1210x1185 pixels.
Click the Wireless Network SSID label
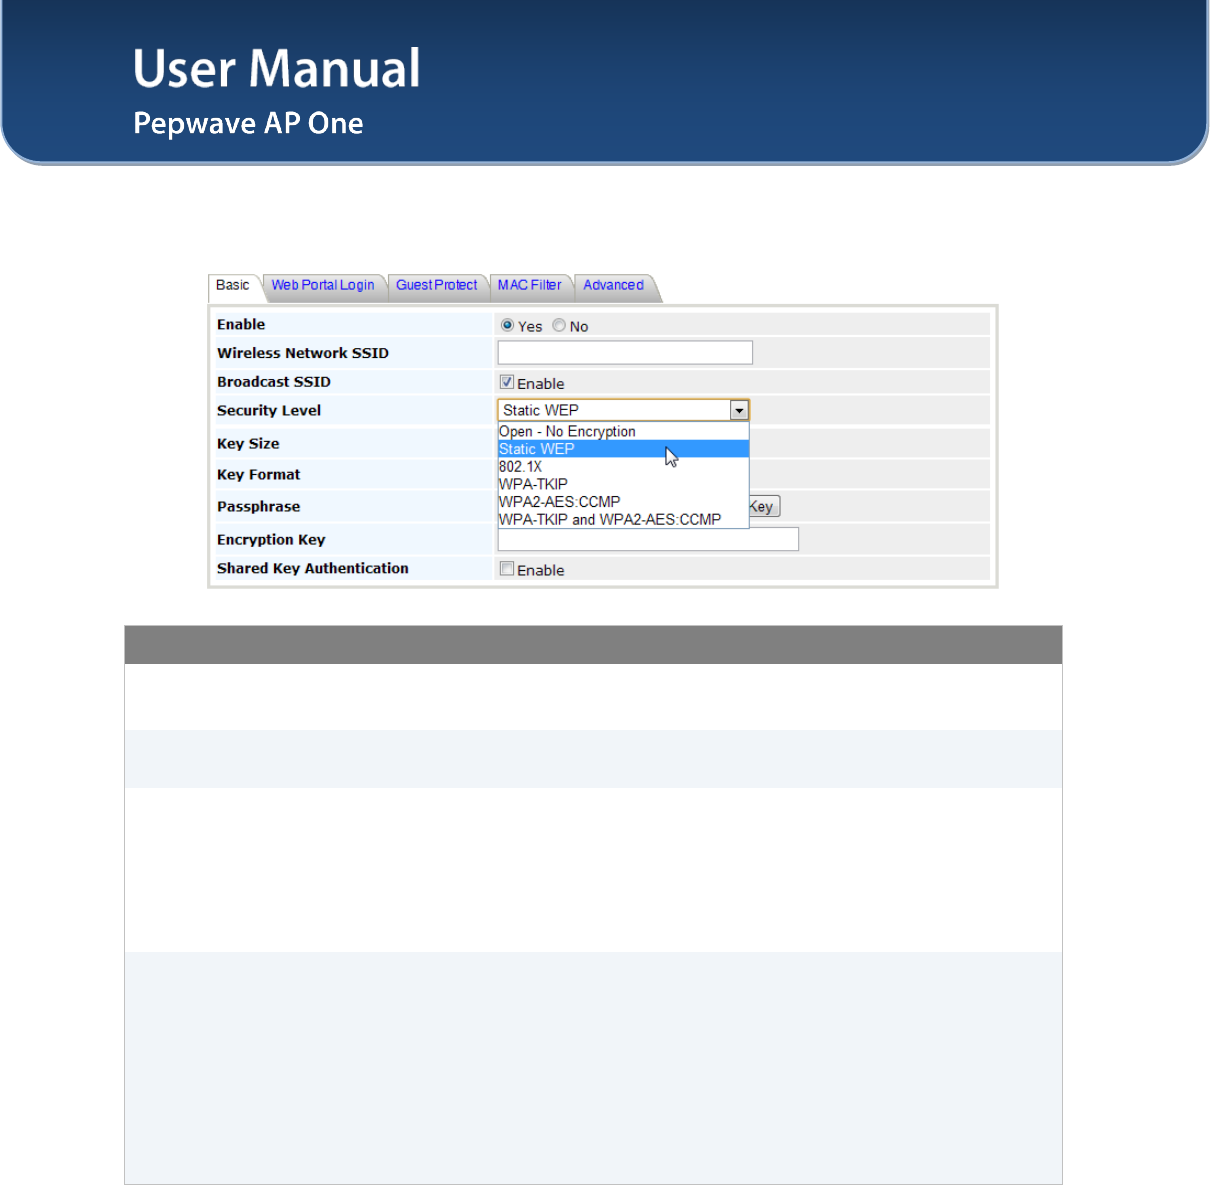[x=303, y=353]
